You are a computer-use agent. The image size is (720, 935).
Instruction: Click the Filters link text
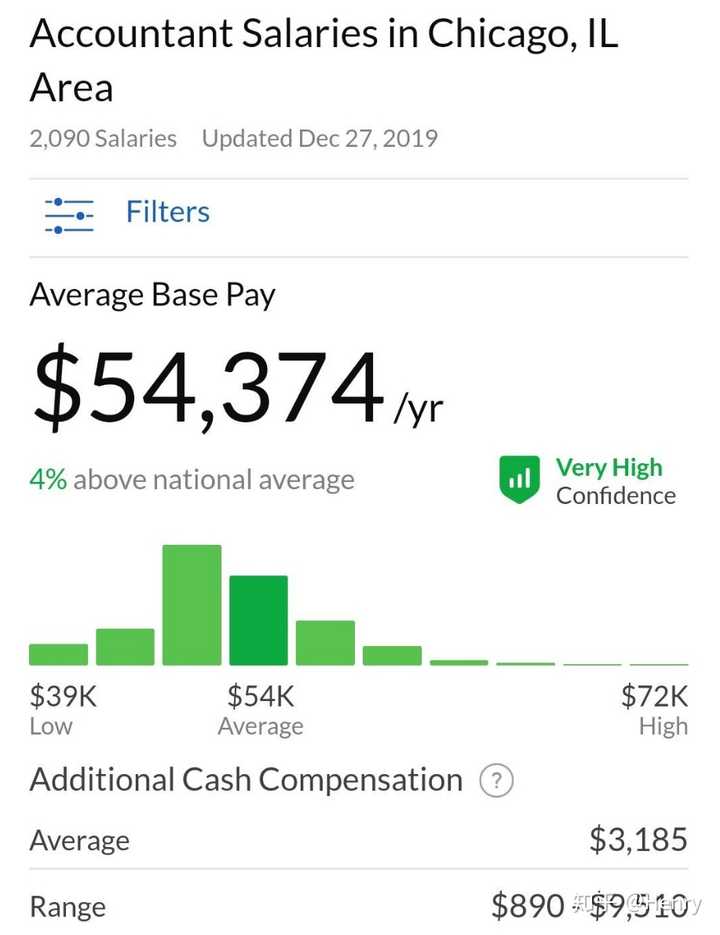(168, 212)
